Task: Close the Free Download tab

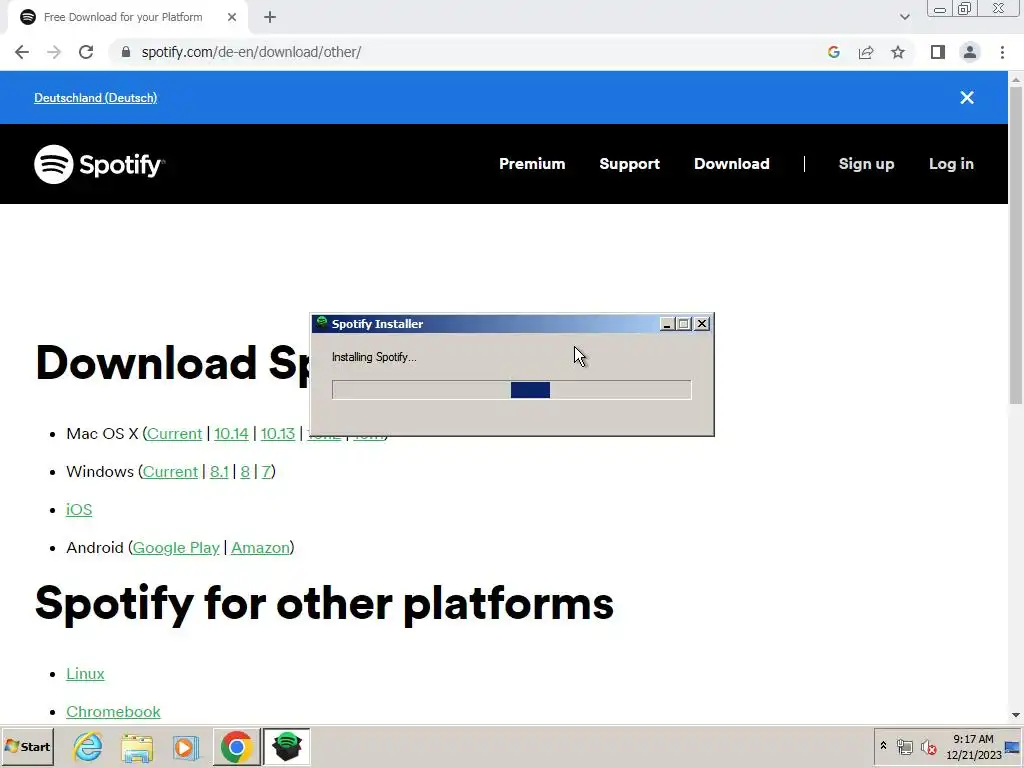Action: tap(232, 17)
